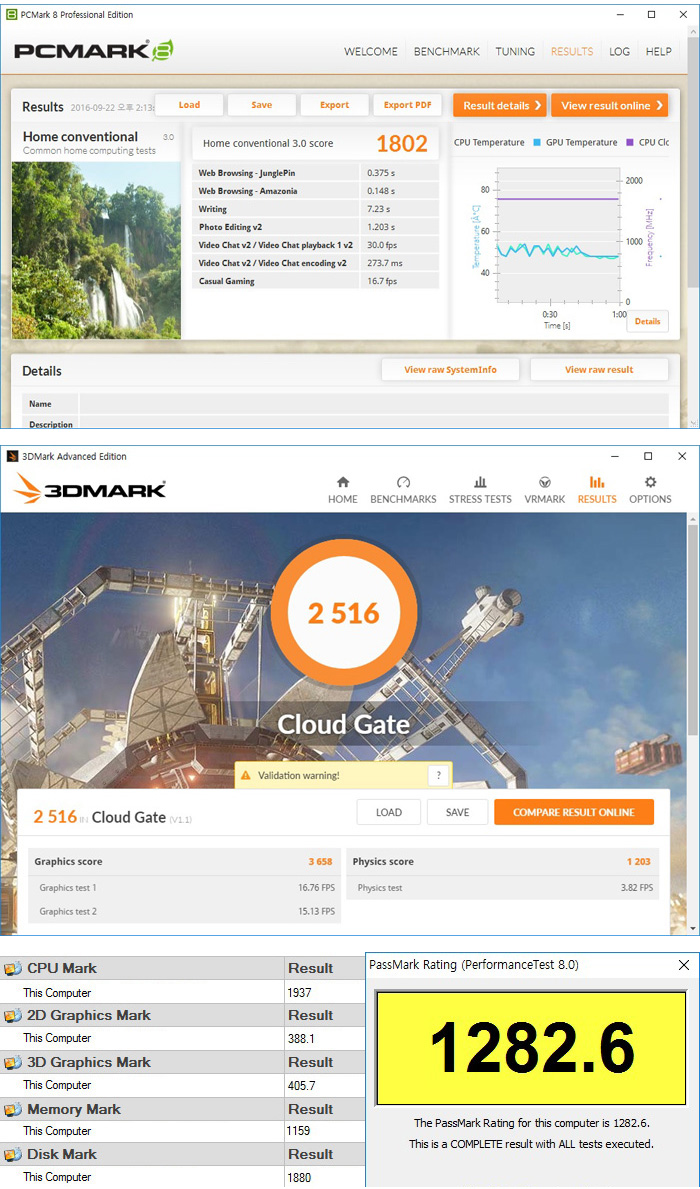Switch to PCMark Results tab
The width and height of the screenshot is (700, 1189).
[x=572, y=52]
